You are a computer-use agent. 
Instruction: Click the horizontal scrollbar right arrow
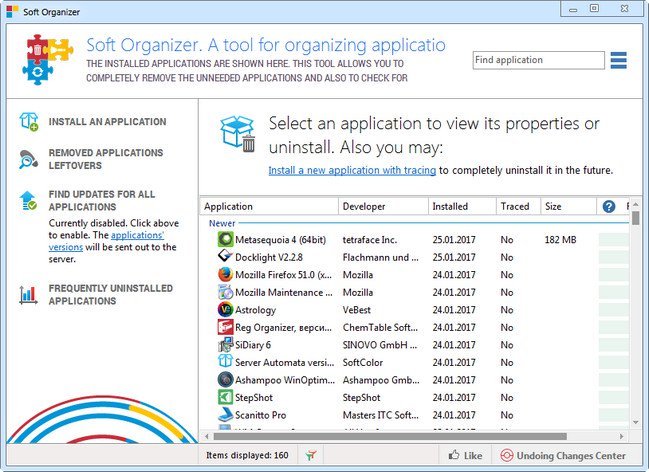point(621,436)
